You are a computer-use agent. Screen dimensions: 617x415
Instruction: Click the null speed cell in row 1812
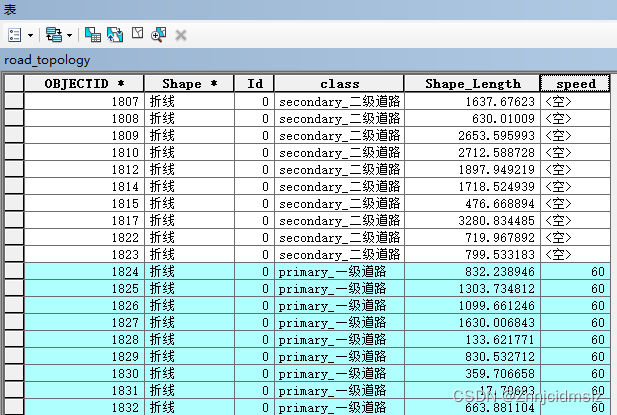pos(575,170)
